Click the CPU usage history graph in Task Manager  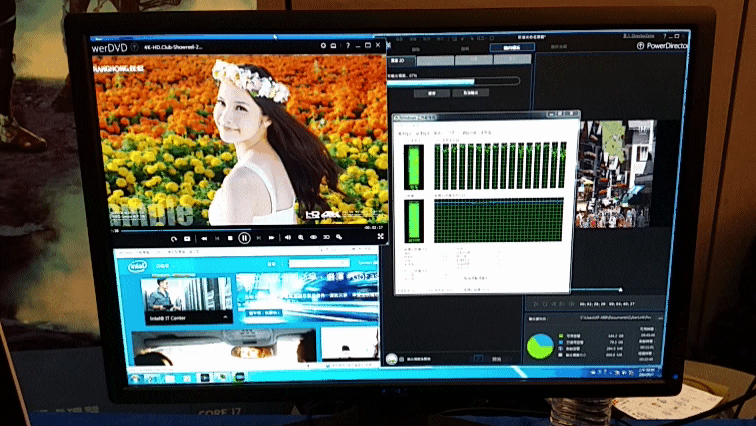tap(500, 165)
